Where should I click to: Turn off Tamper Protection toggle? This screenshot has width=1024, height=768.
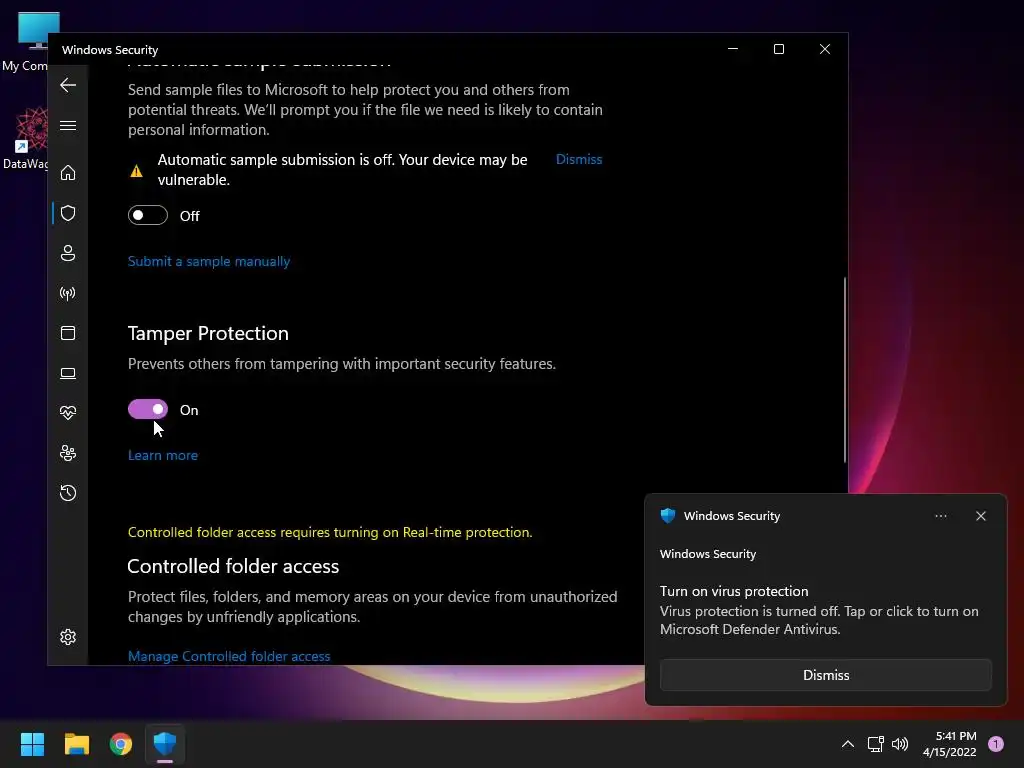click(x=148, y=409)
